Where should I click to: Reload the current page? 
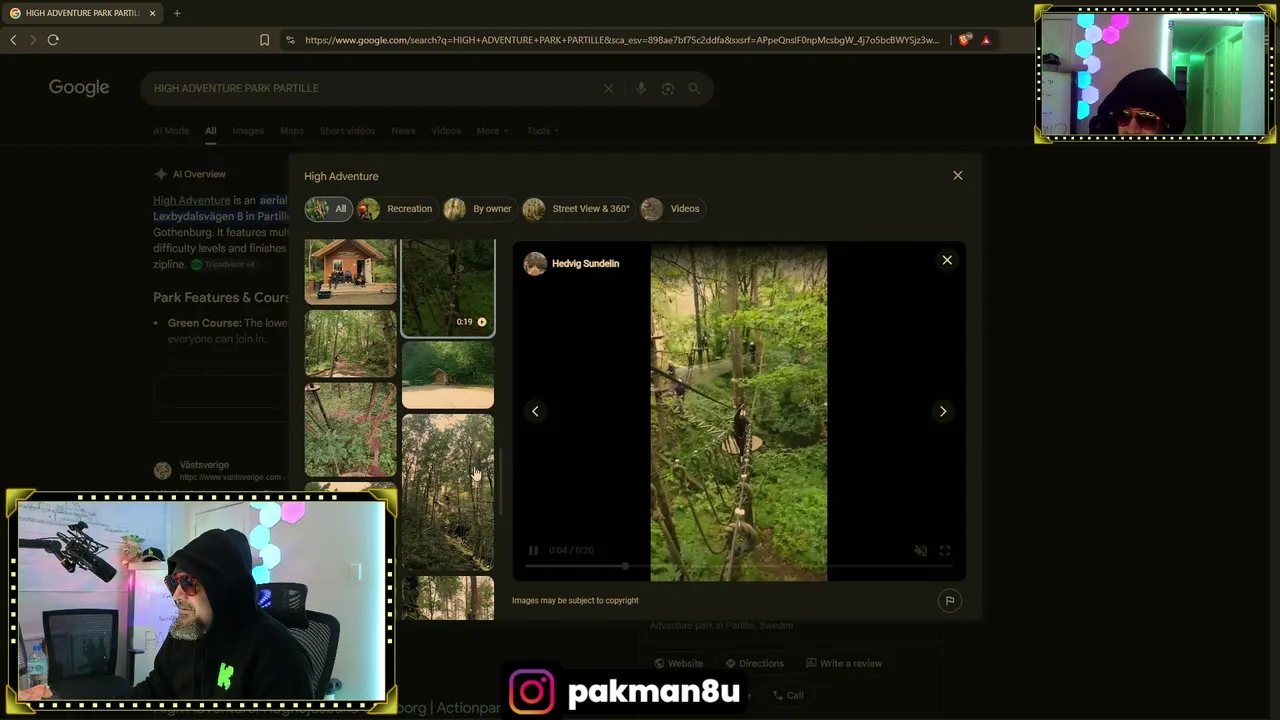tap(53, 40)
